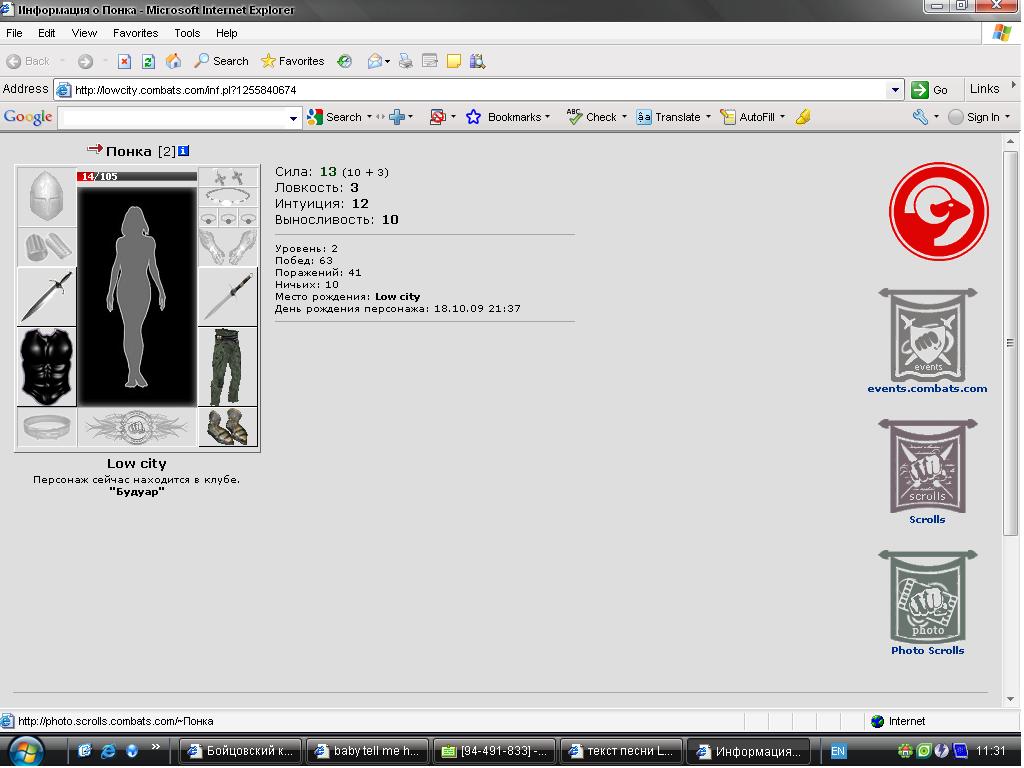Viewport: 1024px width, 768px height.
Task: Click the EN language indicator
Action: pos(838,752)
